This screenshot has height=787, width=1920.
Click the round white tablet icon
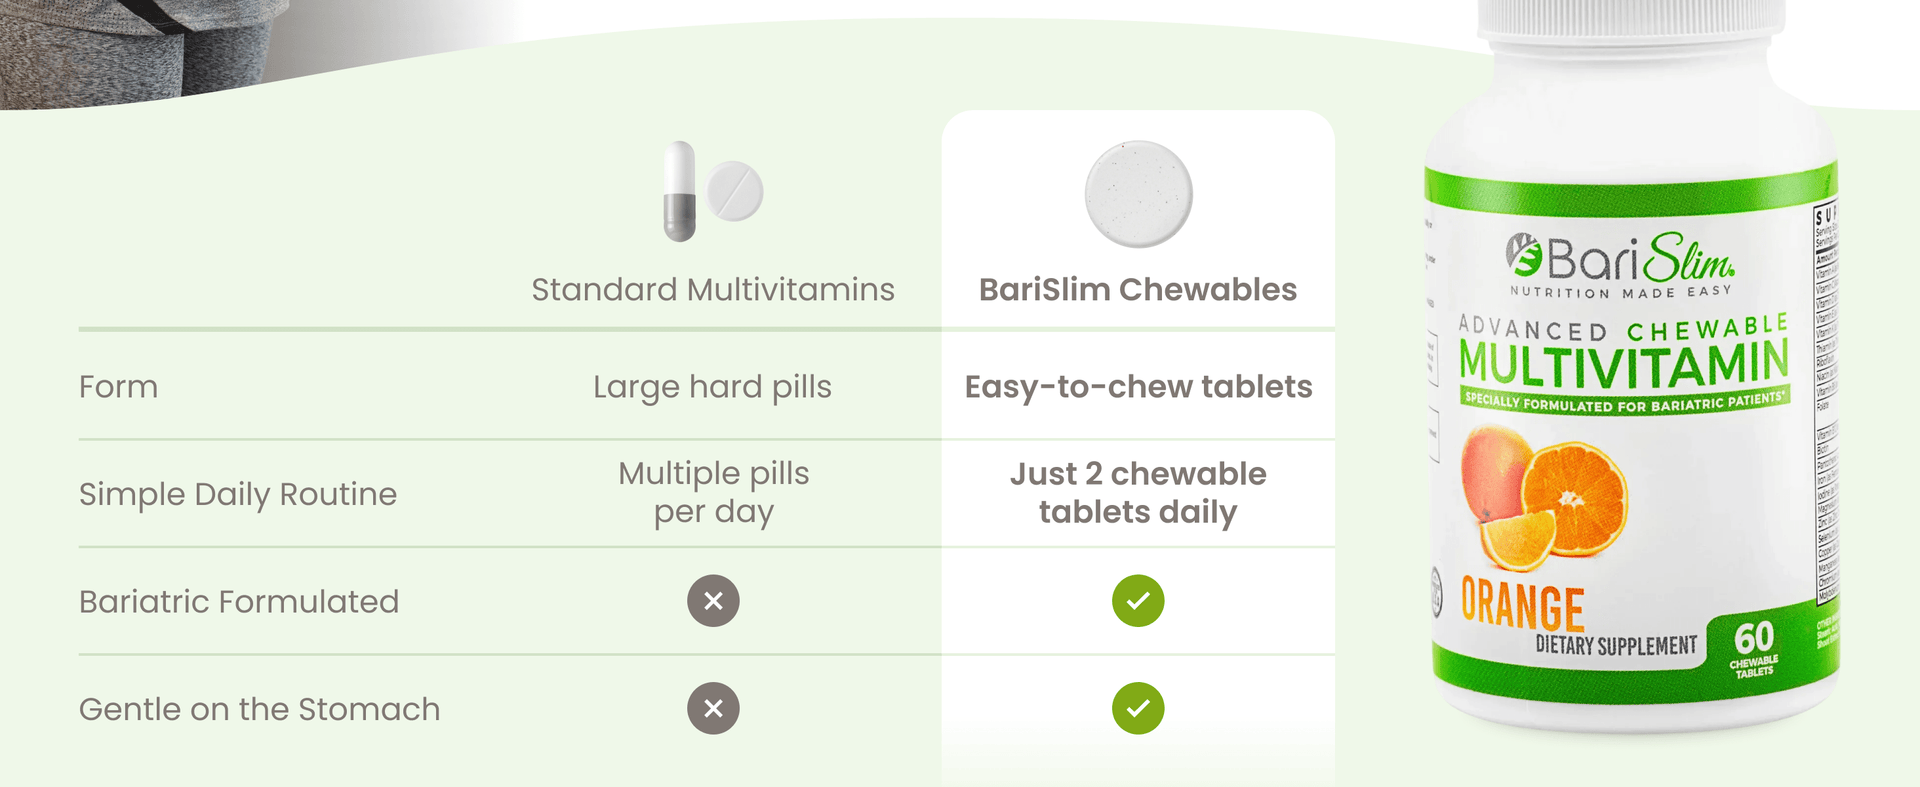[x=735, y=190]
